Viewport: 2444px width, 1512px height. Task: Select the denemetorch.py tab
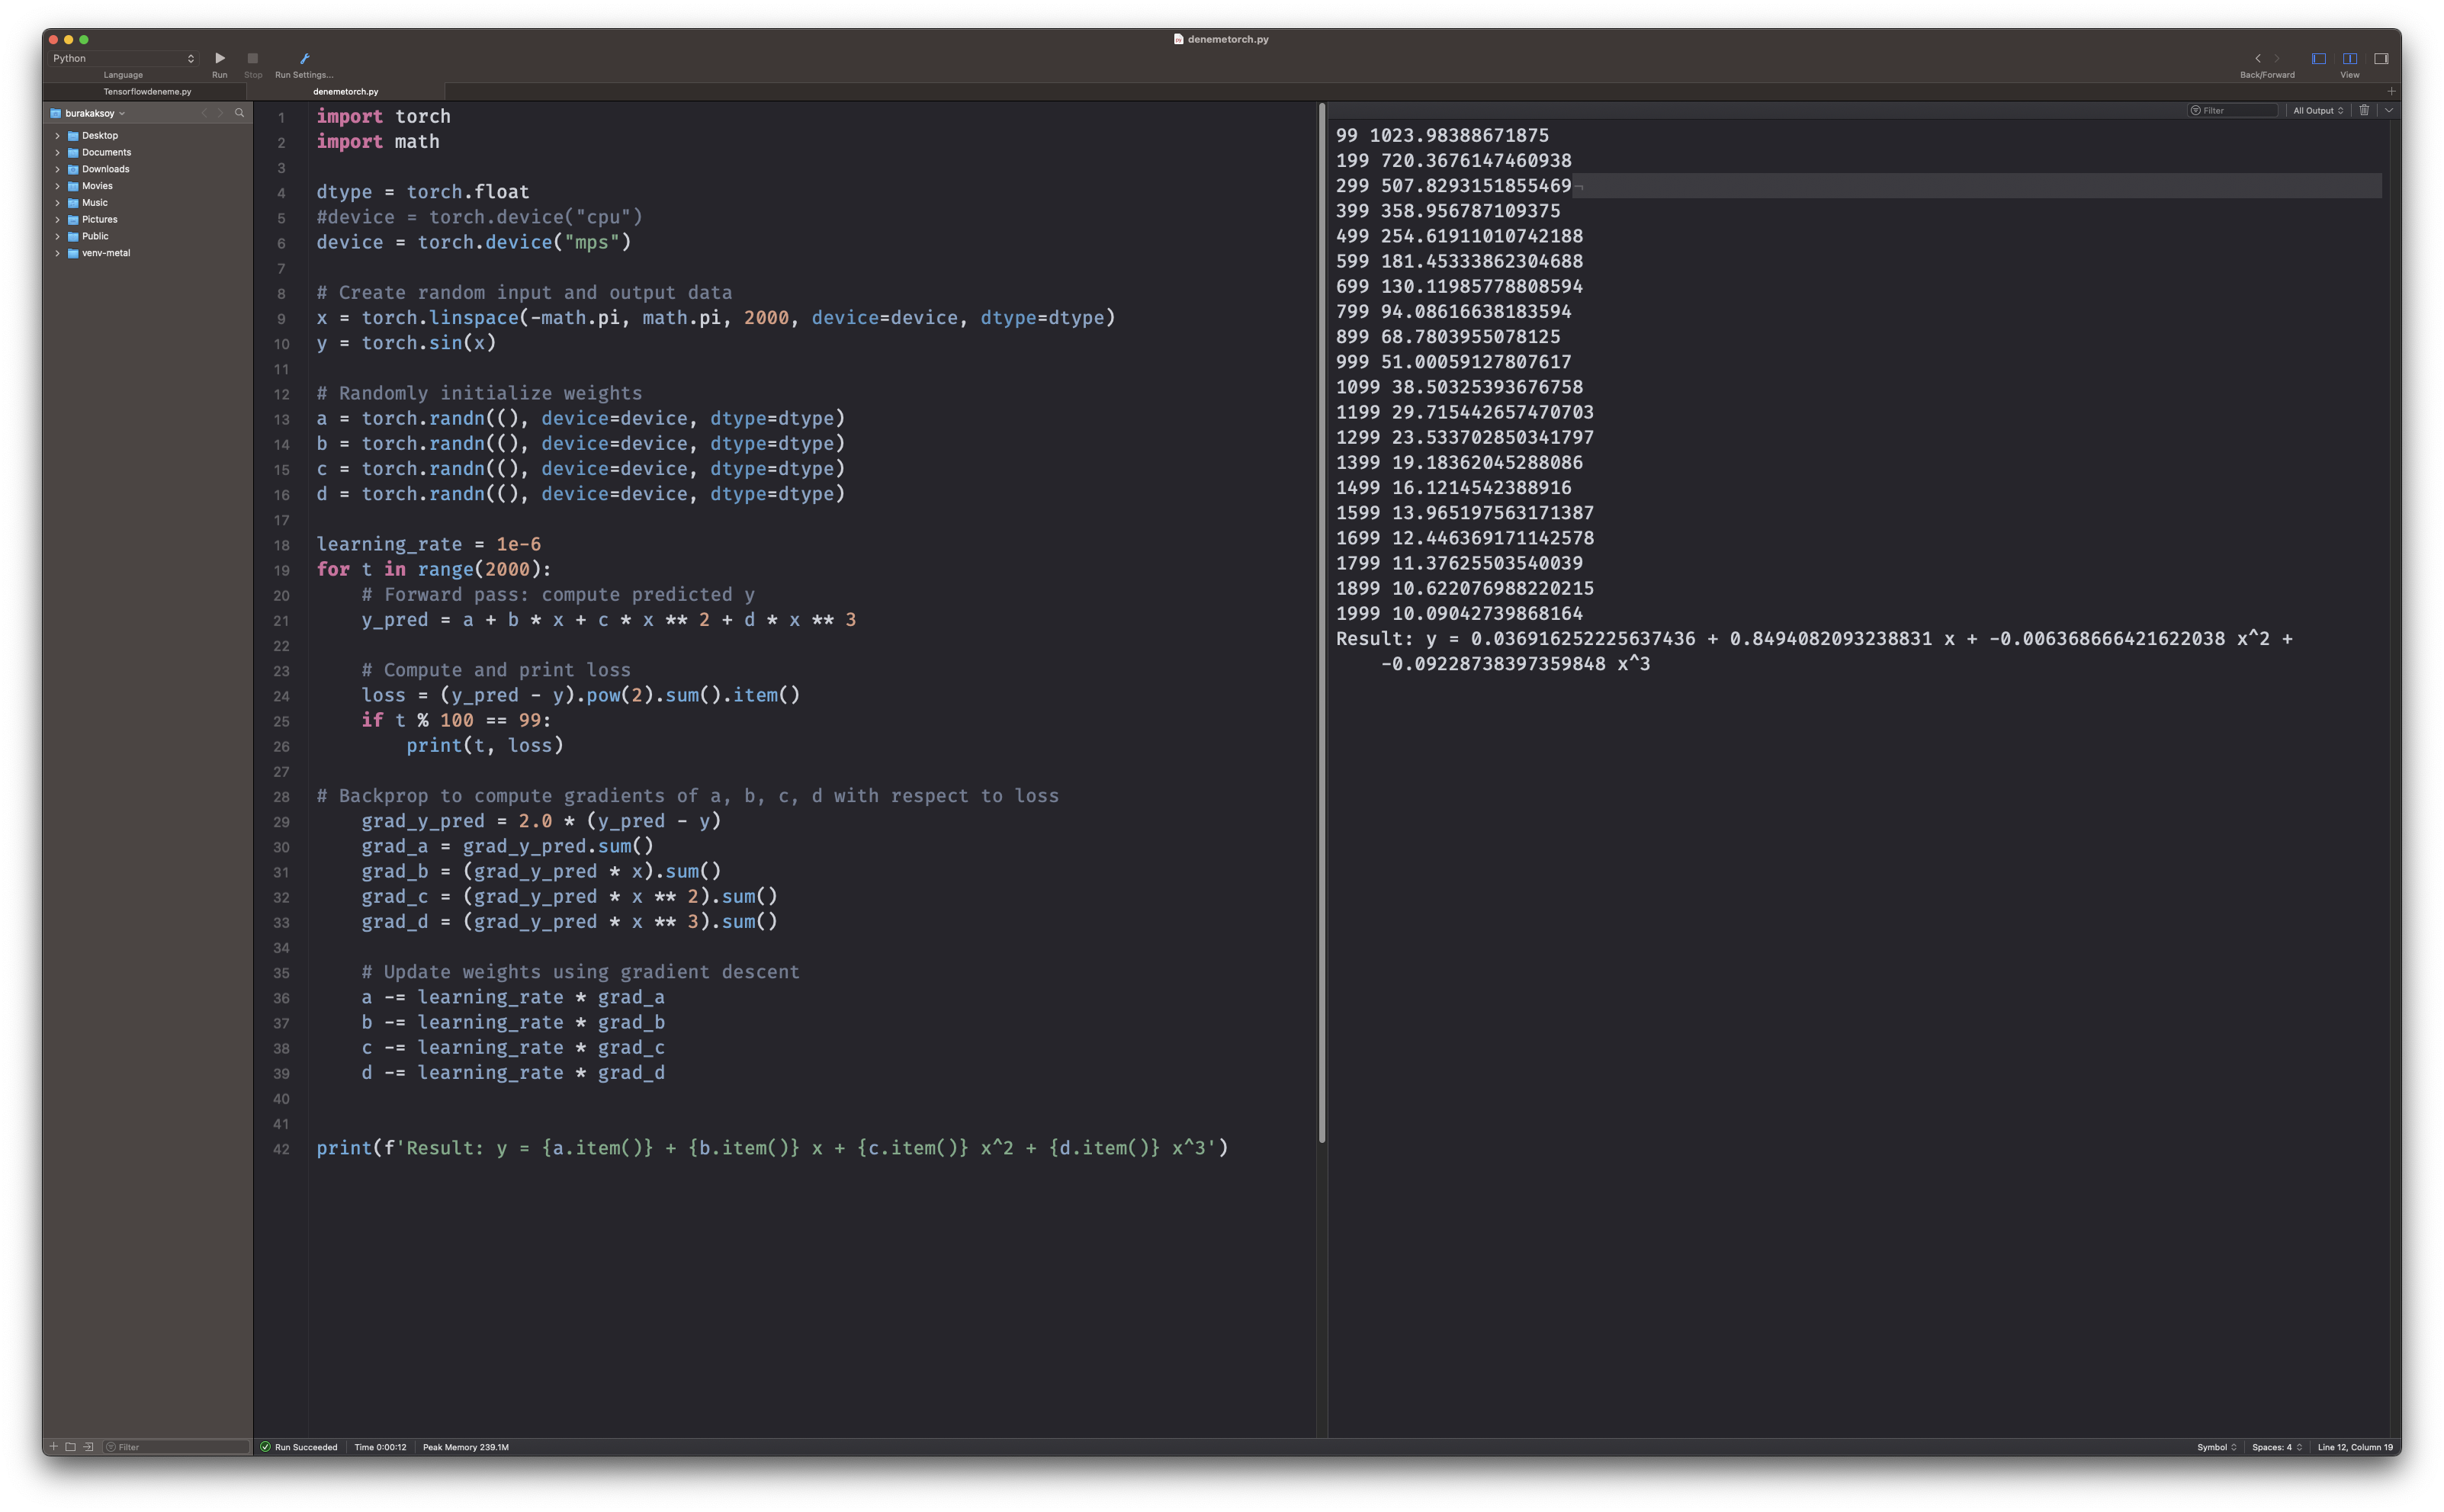345,91
